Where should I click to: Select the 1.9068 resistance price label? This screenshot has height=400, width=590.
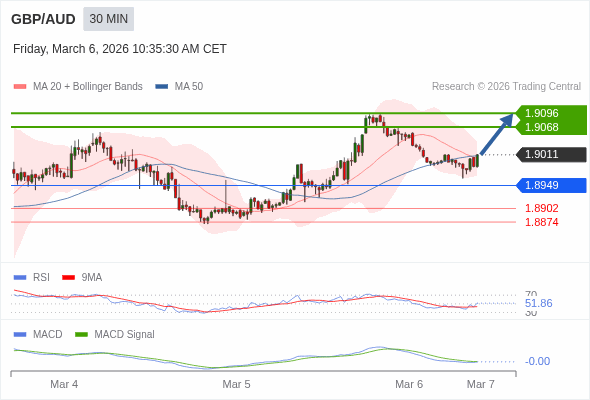point(541,127)
